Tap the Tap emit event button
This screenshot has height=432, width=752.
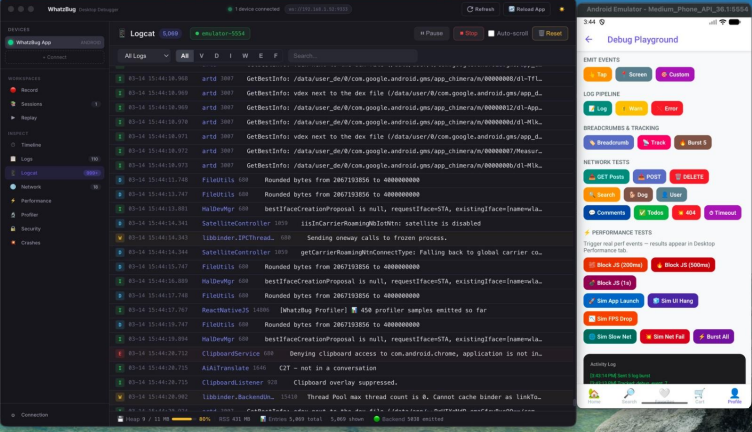click(x=598, y=74)
